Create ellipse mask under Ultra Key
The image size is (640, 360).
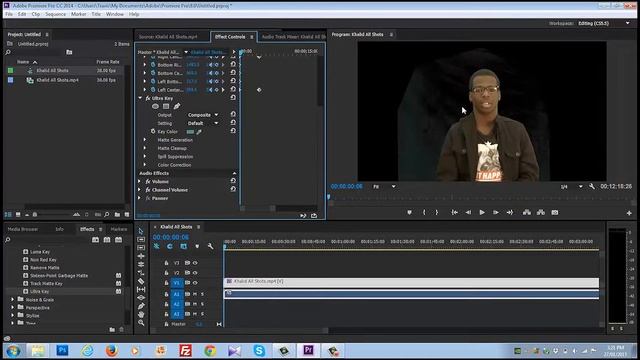155,107
